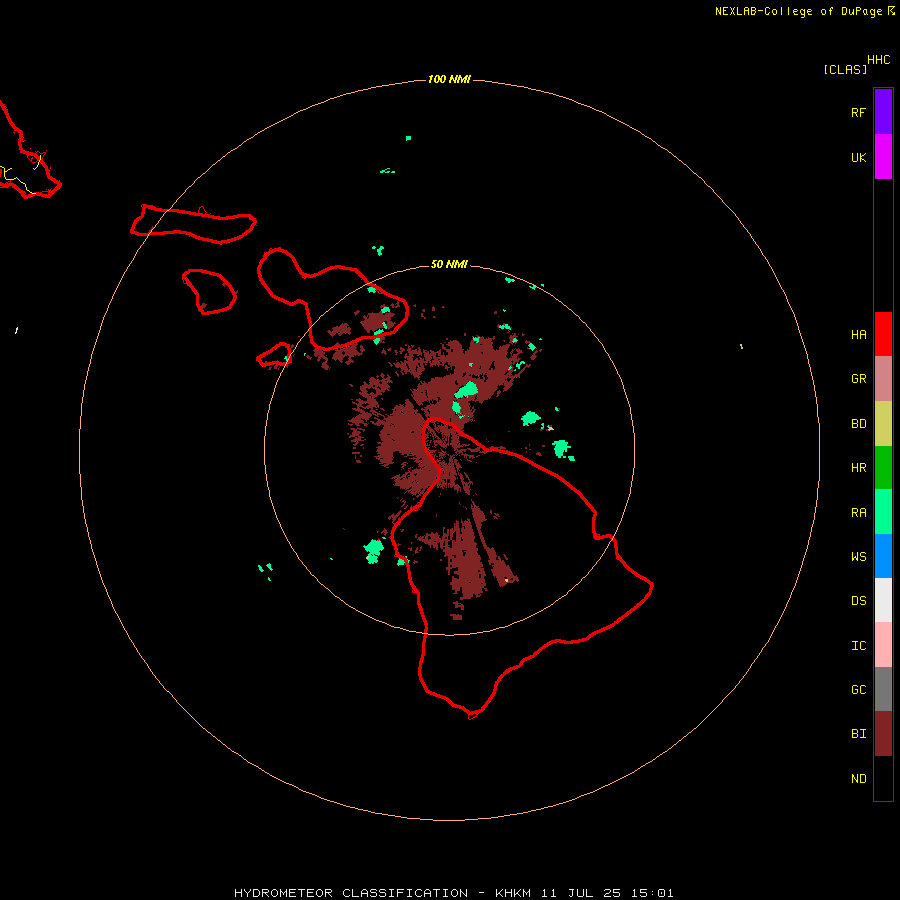Click the HHC product label

[x=879, y=60]
